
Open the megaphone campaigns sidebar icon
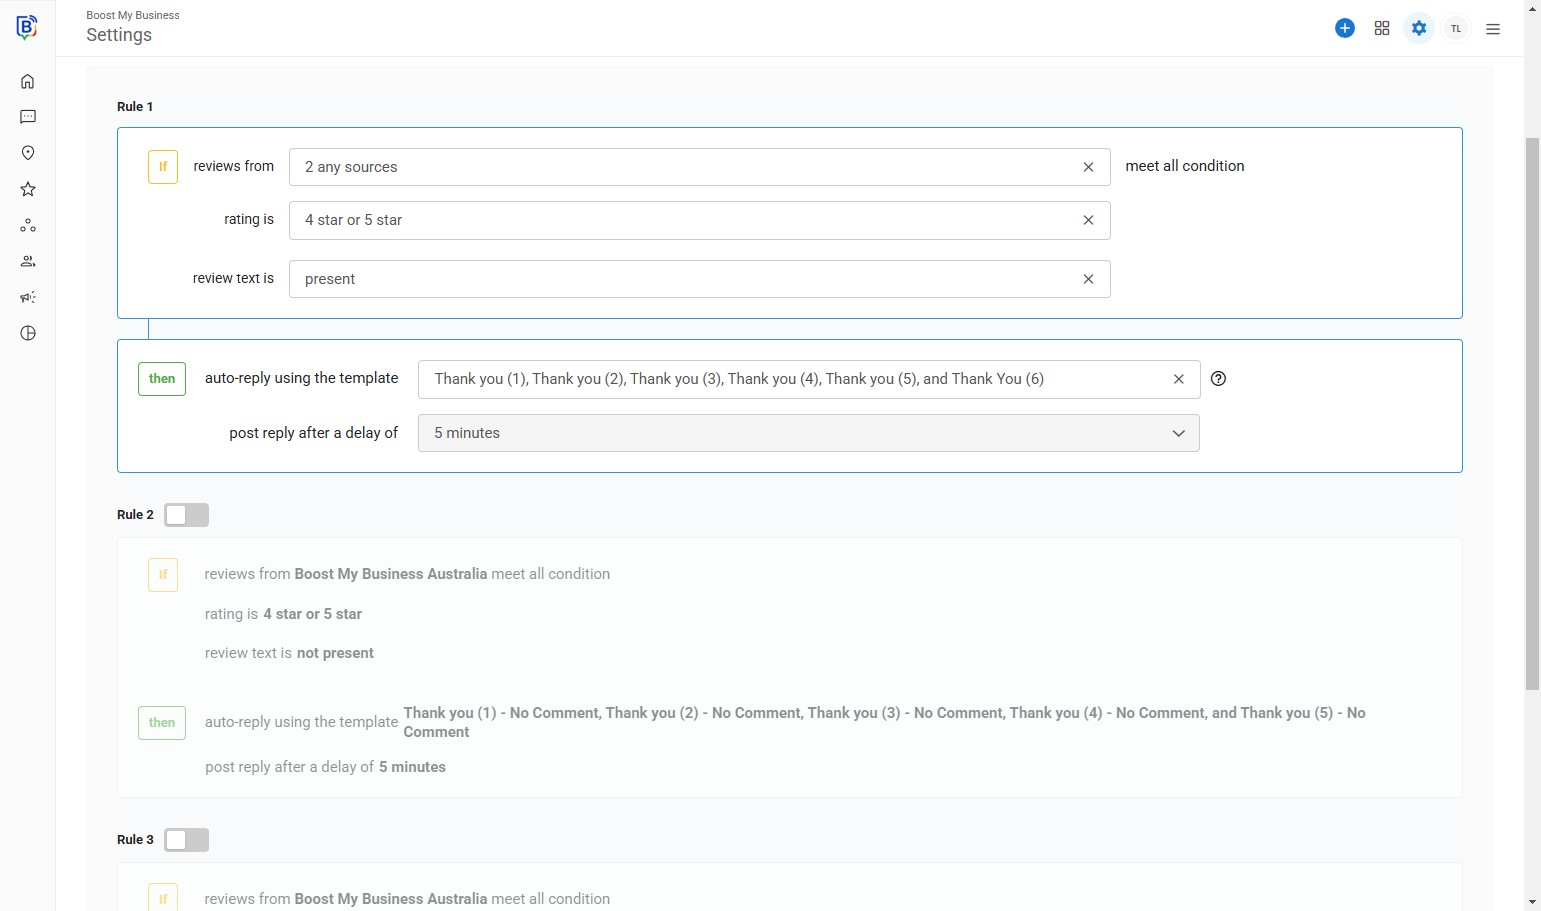pos(28,297)
